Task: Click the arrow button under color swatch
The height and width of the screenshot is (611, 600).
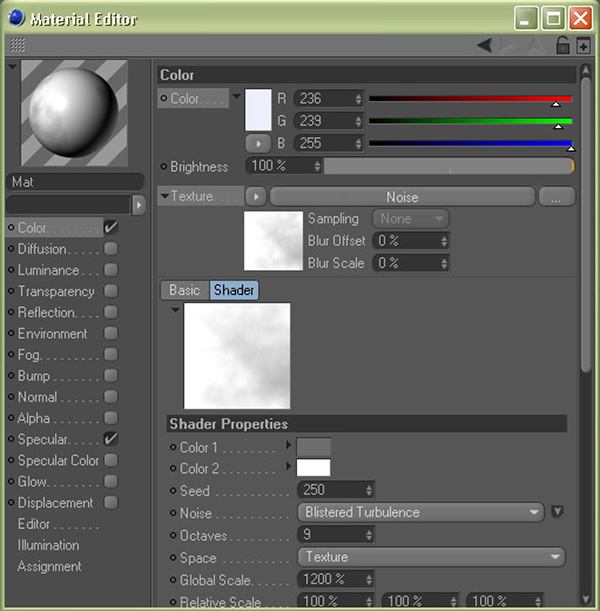Action: (x=258, y=143)
